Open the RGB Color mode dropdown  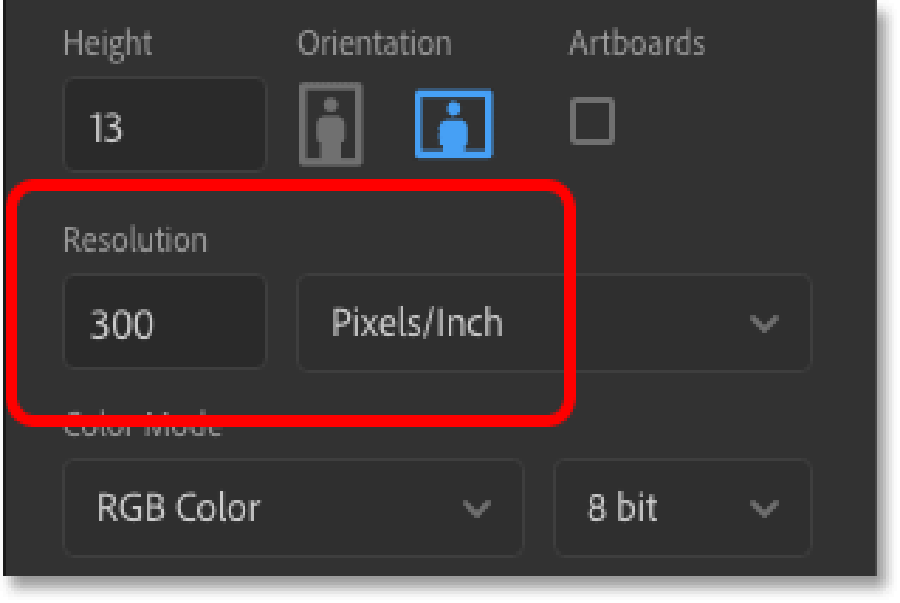tap(293, 508)
